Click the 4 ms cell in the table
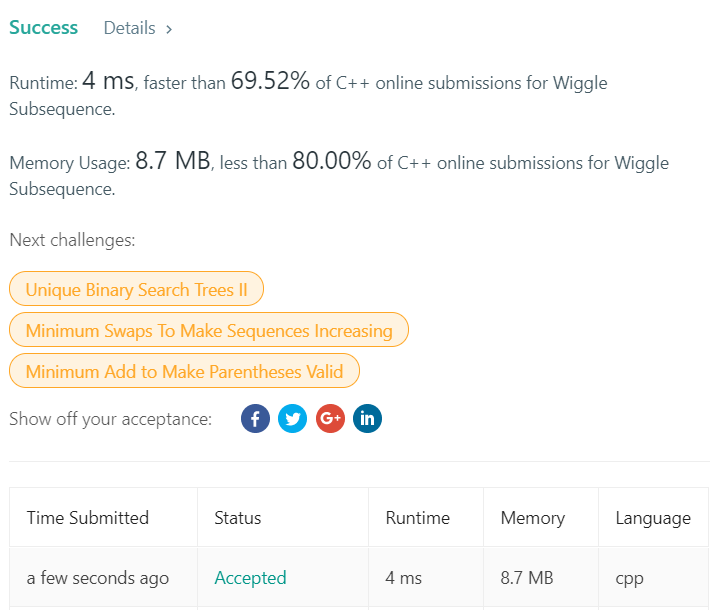 point(404,578)
